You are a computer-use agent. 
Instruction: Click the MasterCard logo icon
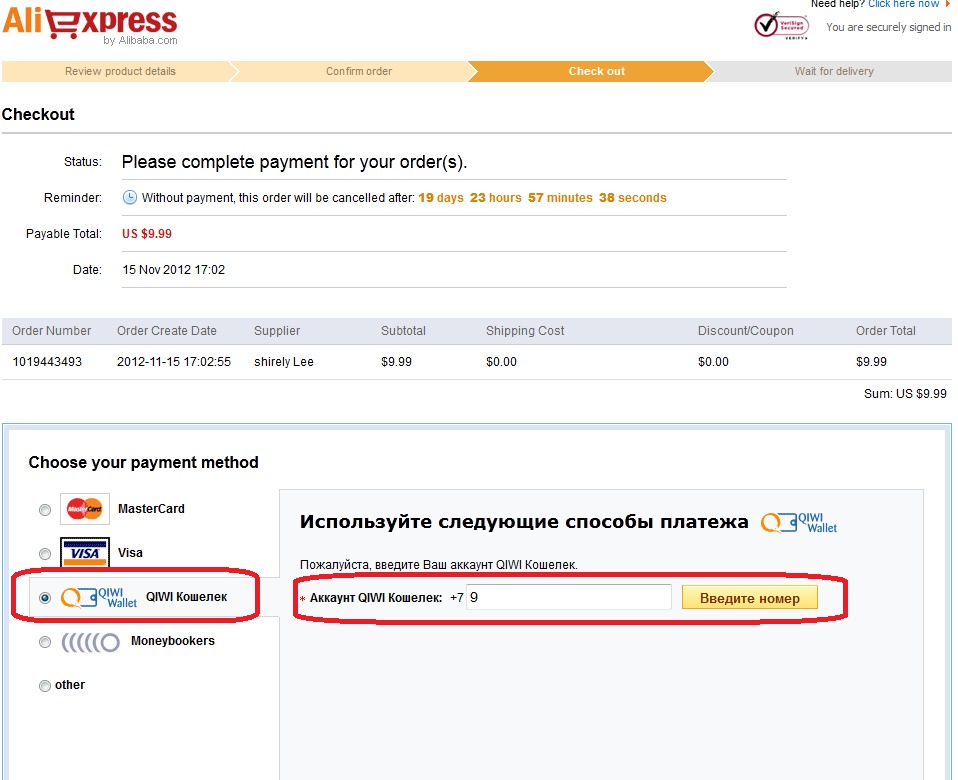pyautogui.click(x=85, y=509)
